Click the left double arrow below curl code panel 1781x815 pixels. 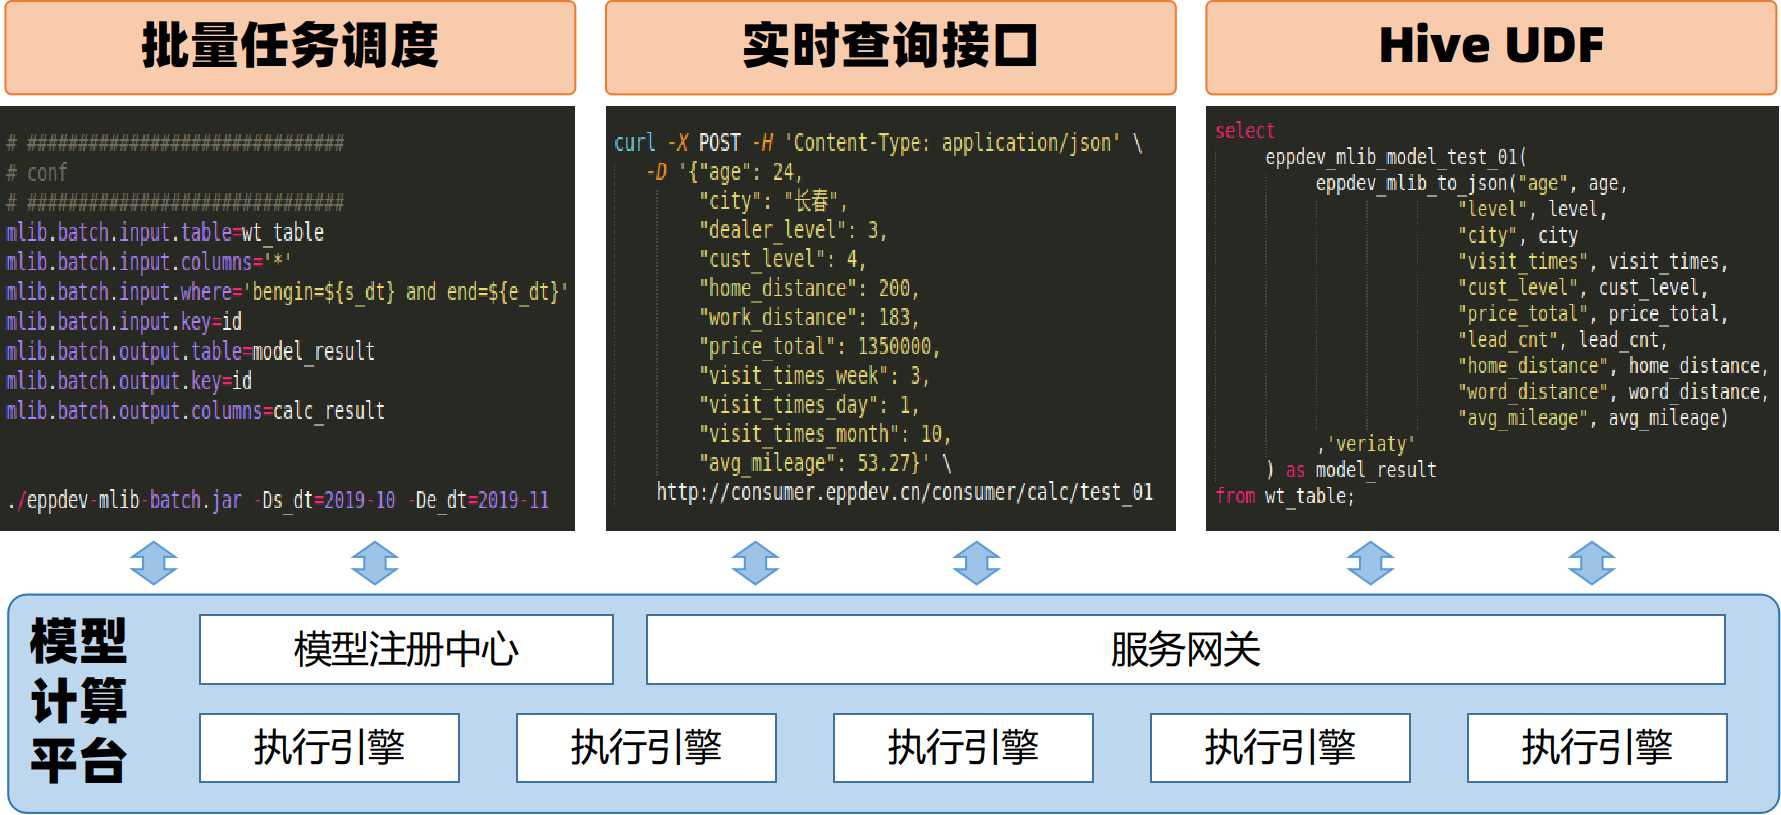pos(755,563)
